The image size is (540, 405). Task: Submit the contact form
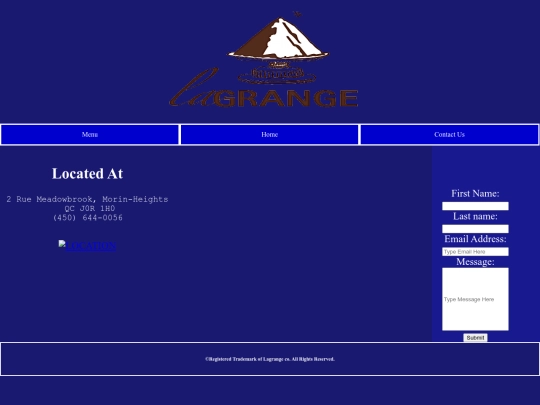[475, 338]
